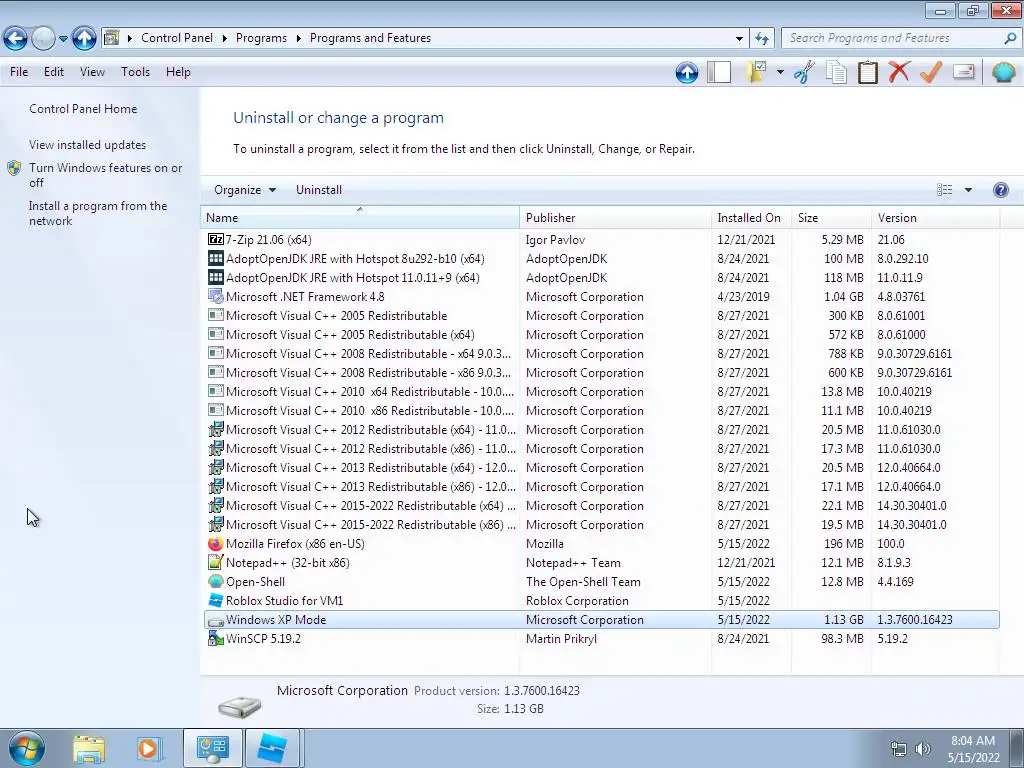Go to Control Panel Home
The width and height of the screenshot is (1024, 768).
point(83,109)
